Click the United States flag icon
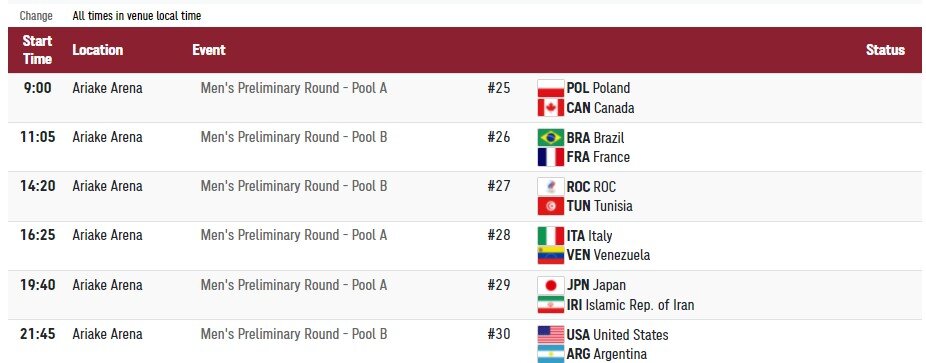 pyautogui.click(x=550, y=335)
